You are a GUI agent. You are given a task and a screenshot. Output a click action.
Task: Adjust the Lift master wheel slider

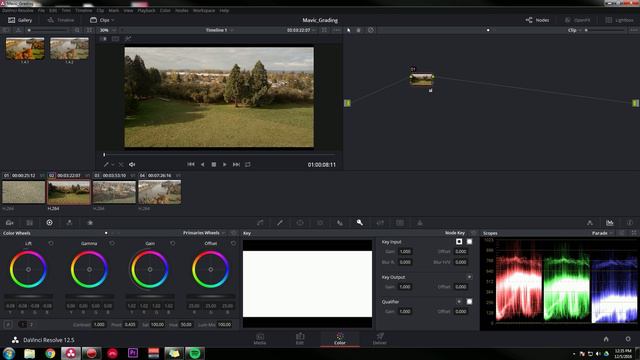(28, 296)
